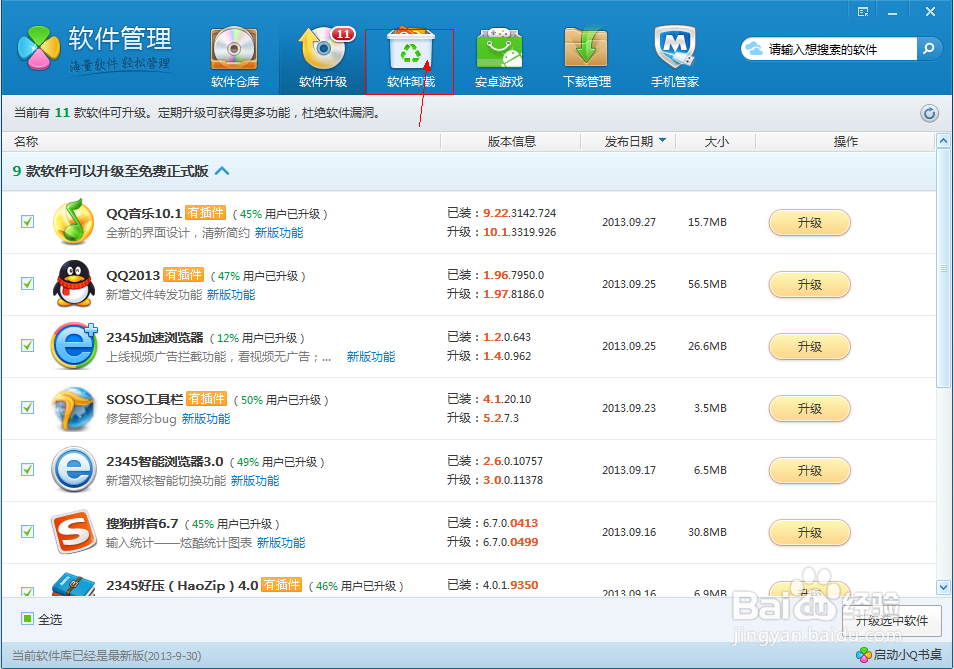Image resolution: width=954 pixels, height=669 pixels.
Task: Click the 2345好压 HaoZip icon
Action: coord(74,584)
